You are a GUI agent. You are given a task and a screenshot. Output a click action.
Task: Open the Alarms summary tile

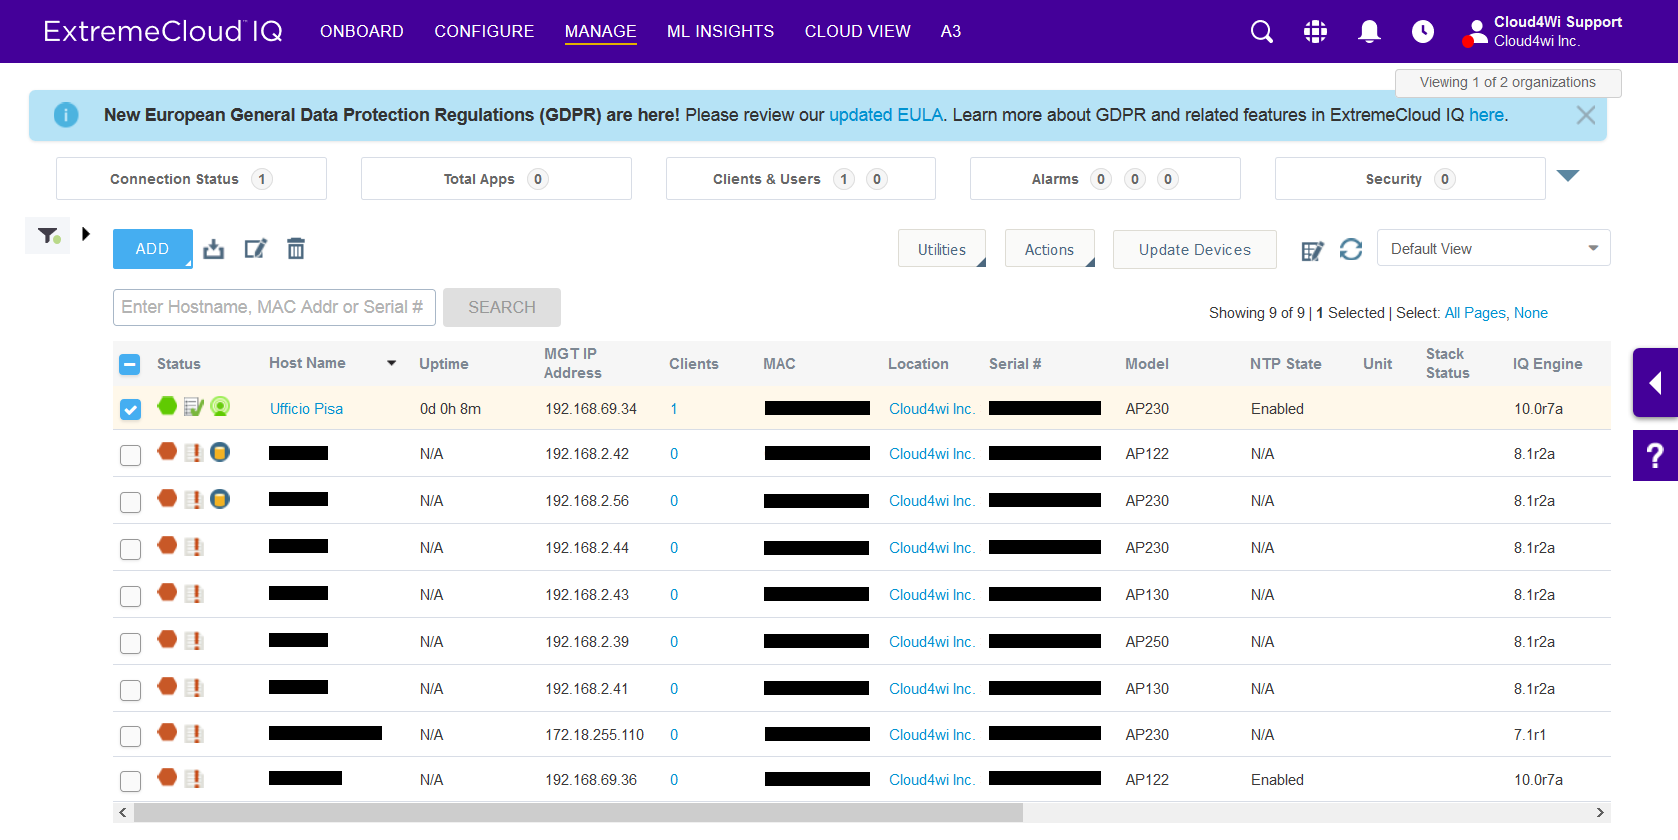(x=1105, y=179)
